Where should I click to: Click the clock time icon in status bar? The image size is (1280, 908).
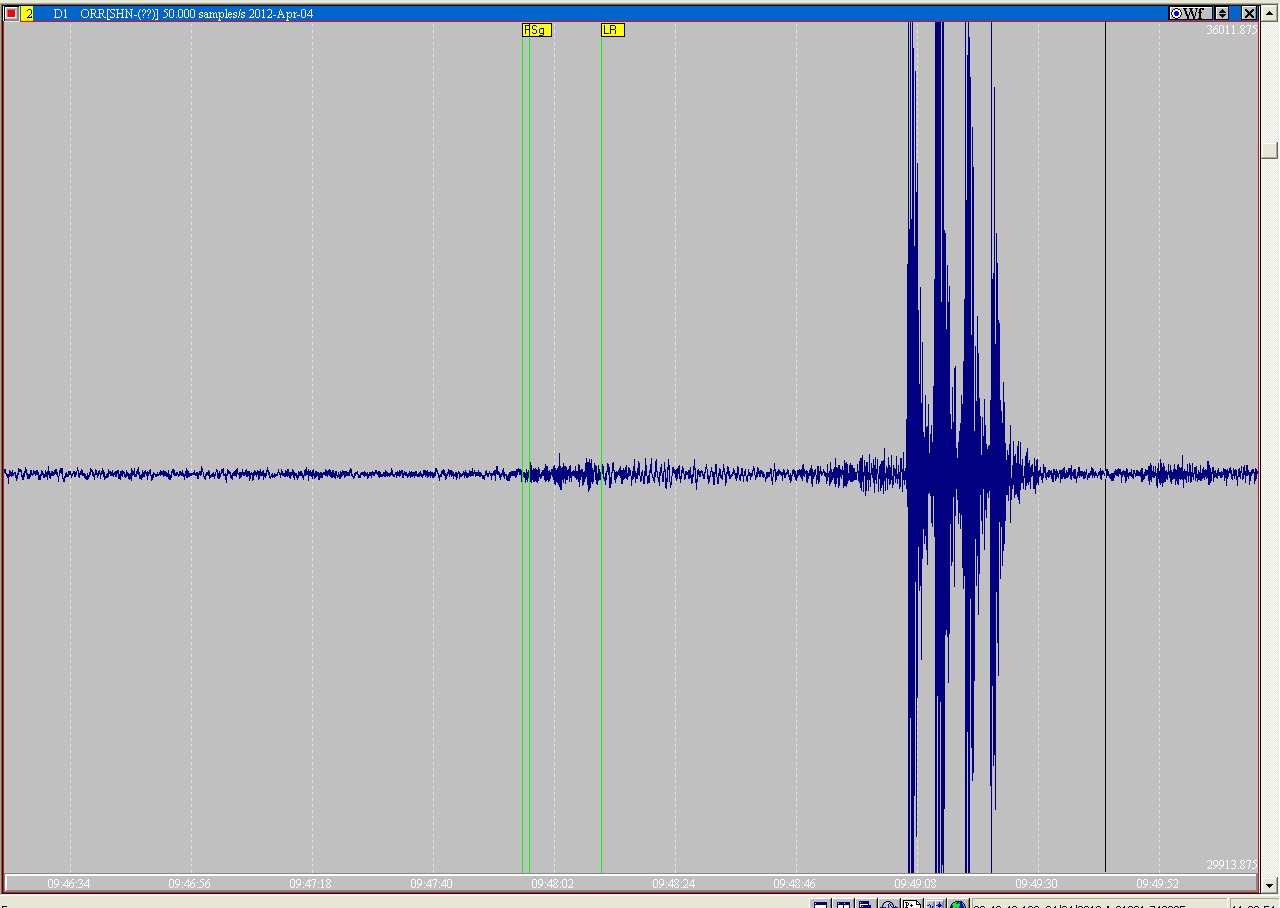(888, 906)
